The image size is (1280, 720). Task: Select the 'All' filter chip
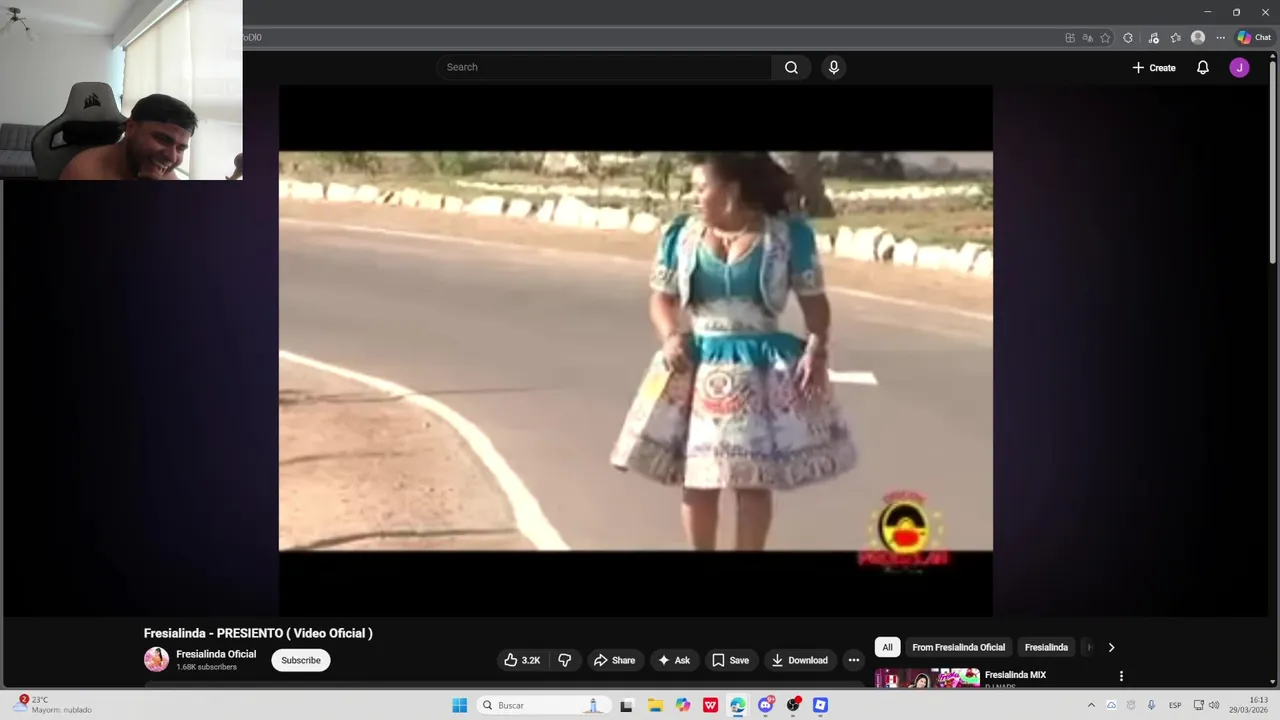tap(887, 647)
